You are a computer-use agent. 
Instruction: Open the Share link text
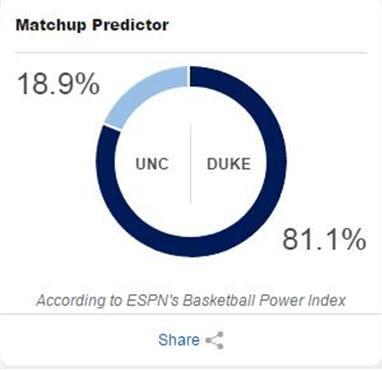(x=179, y=340)
